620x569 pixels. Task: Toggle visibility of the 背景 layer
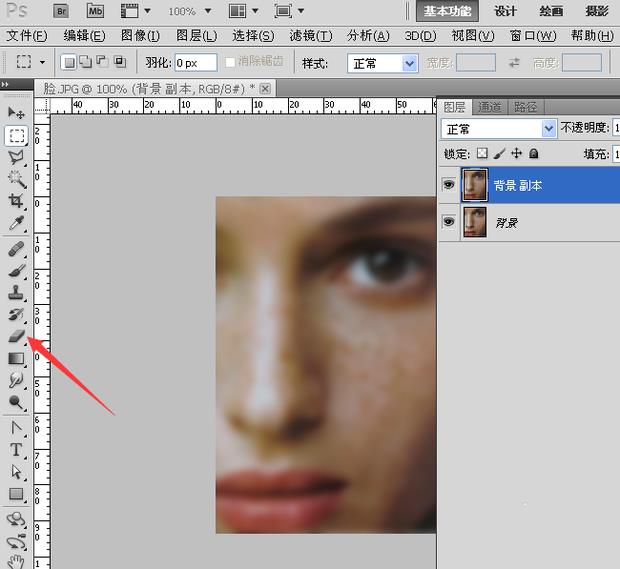point(448,222)
